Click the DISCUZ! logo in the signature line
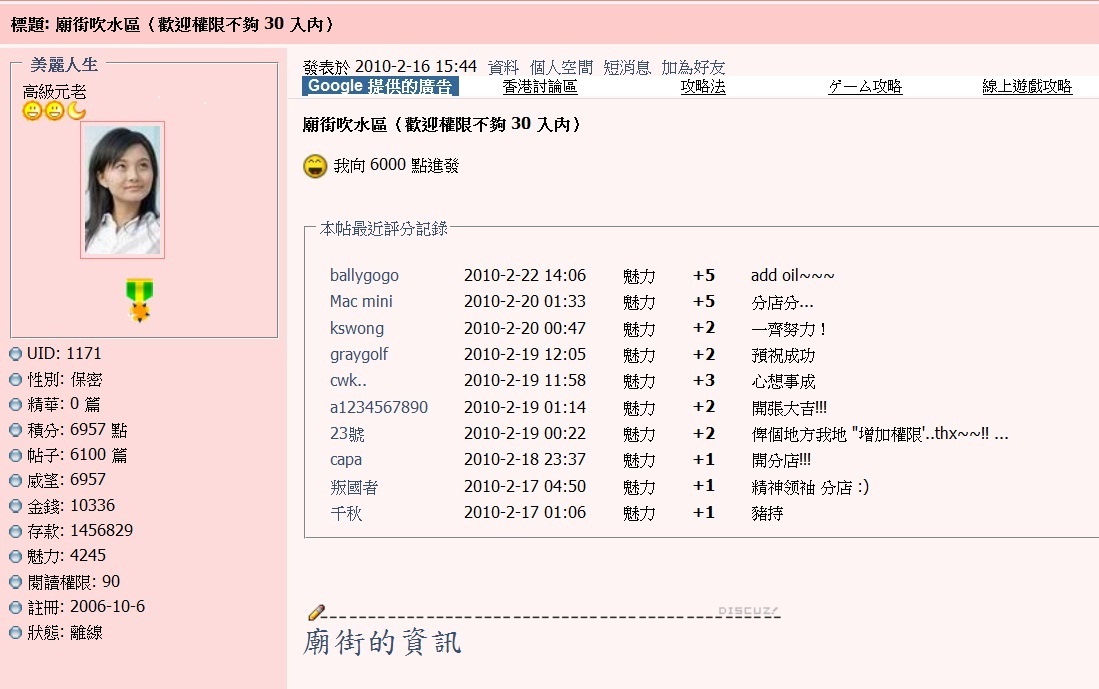 click(746, 609)
